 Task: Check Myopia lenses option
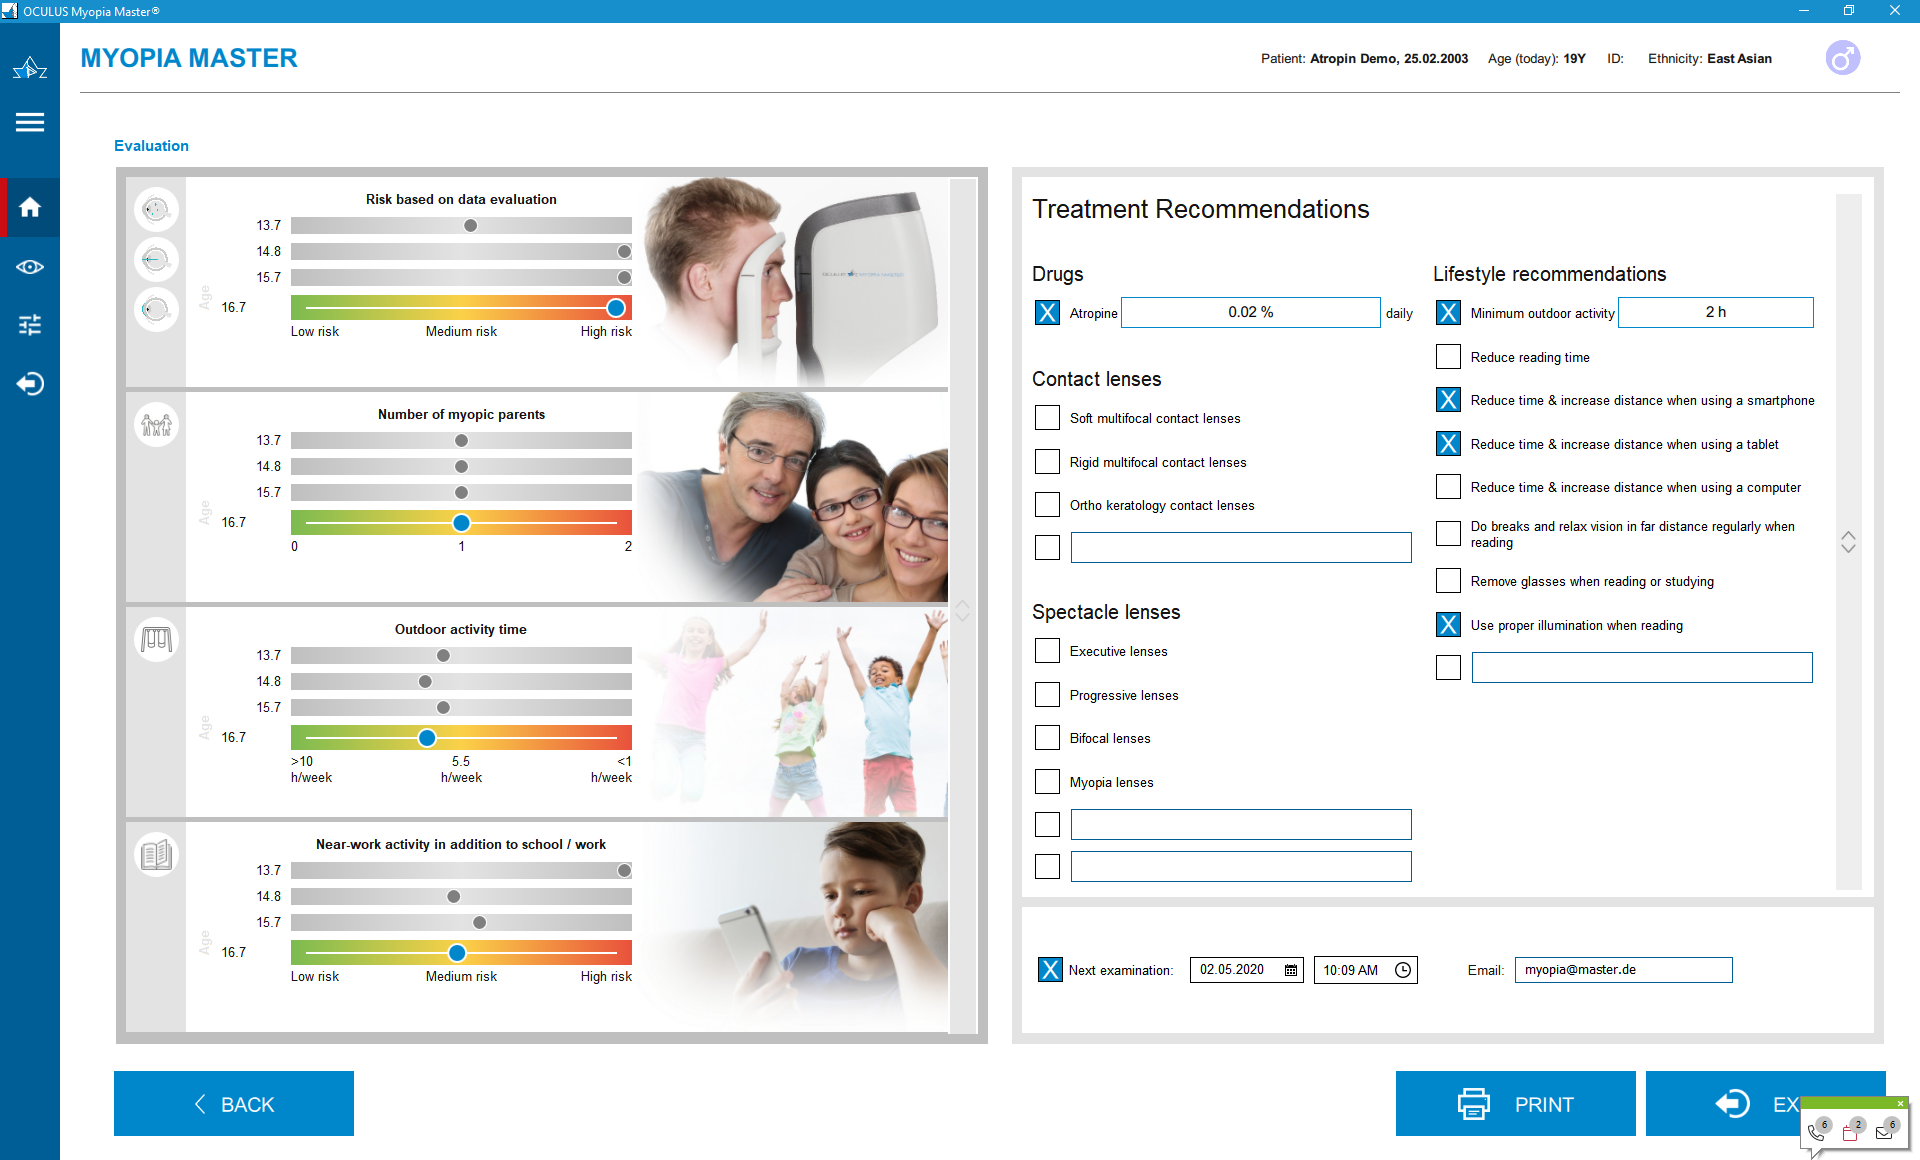click(1047, 782)
